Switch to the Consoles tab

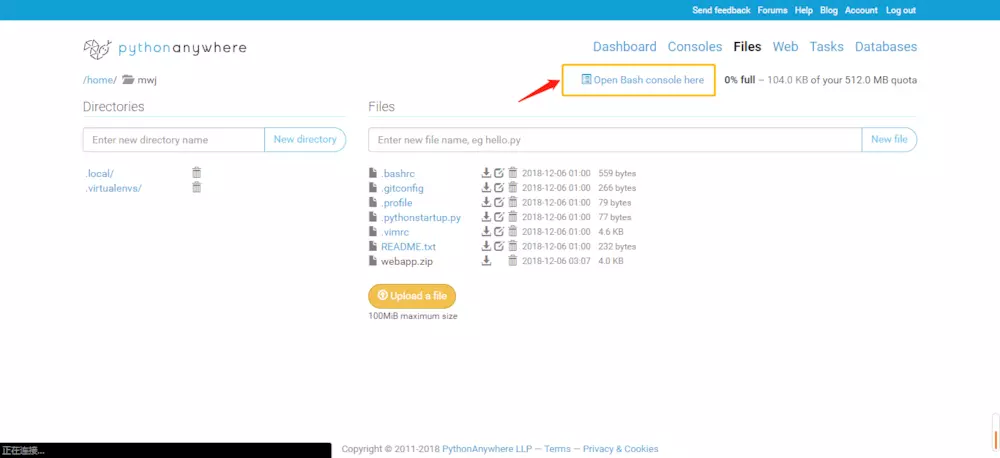(695, 47)
